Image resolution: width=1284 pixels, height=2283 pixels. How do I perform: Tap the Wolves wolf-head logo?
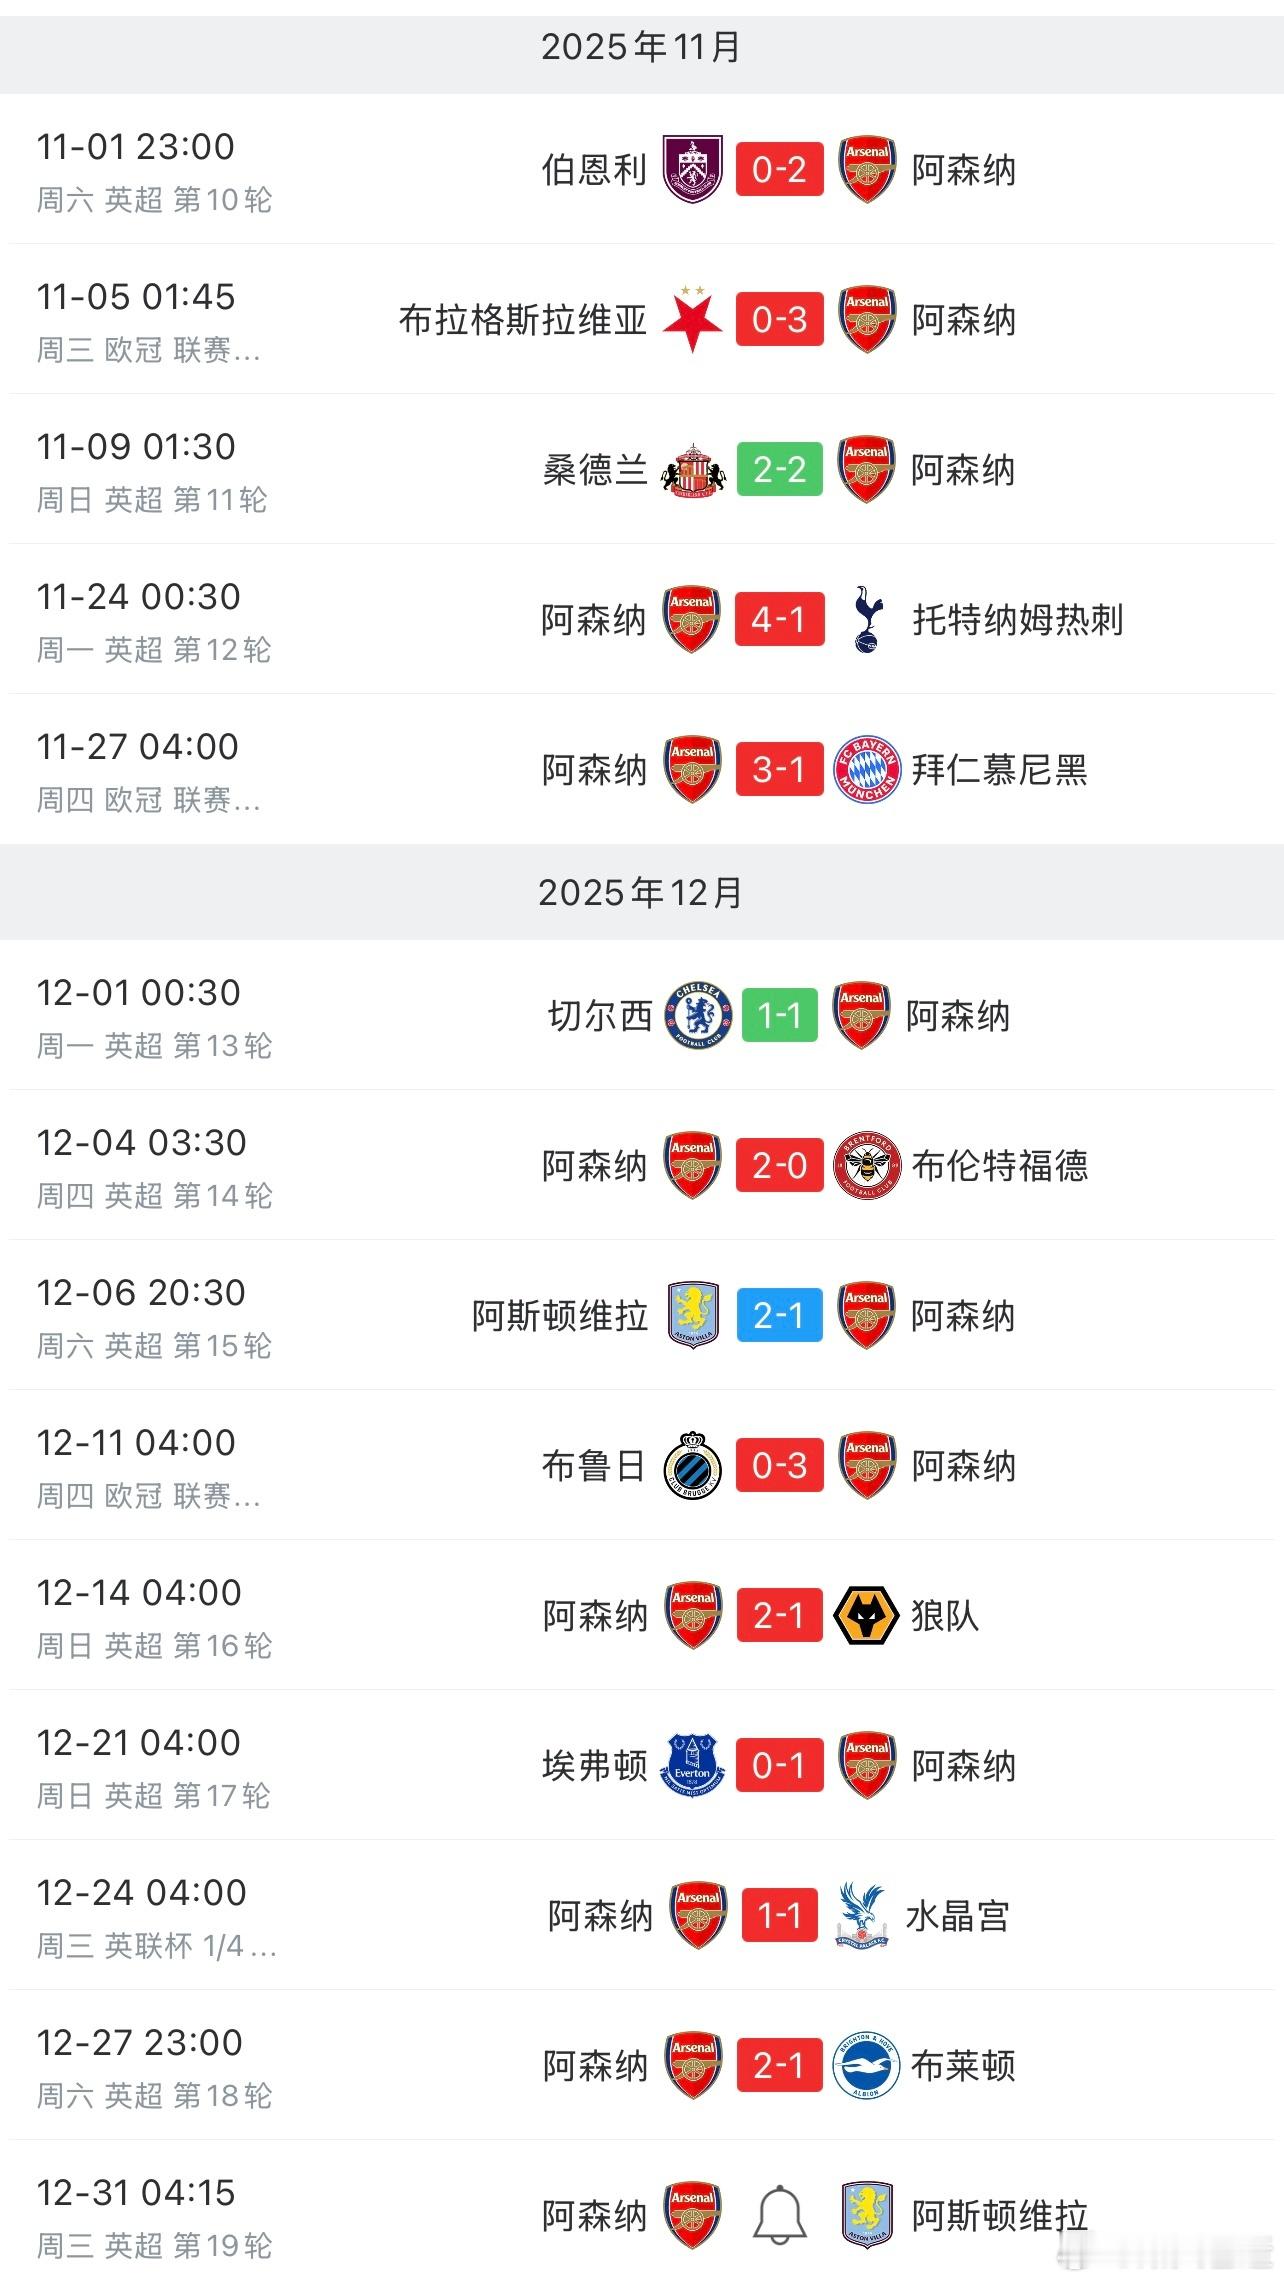867,1616
